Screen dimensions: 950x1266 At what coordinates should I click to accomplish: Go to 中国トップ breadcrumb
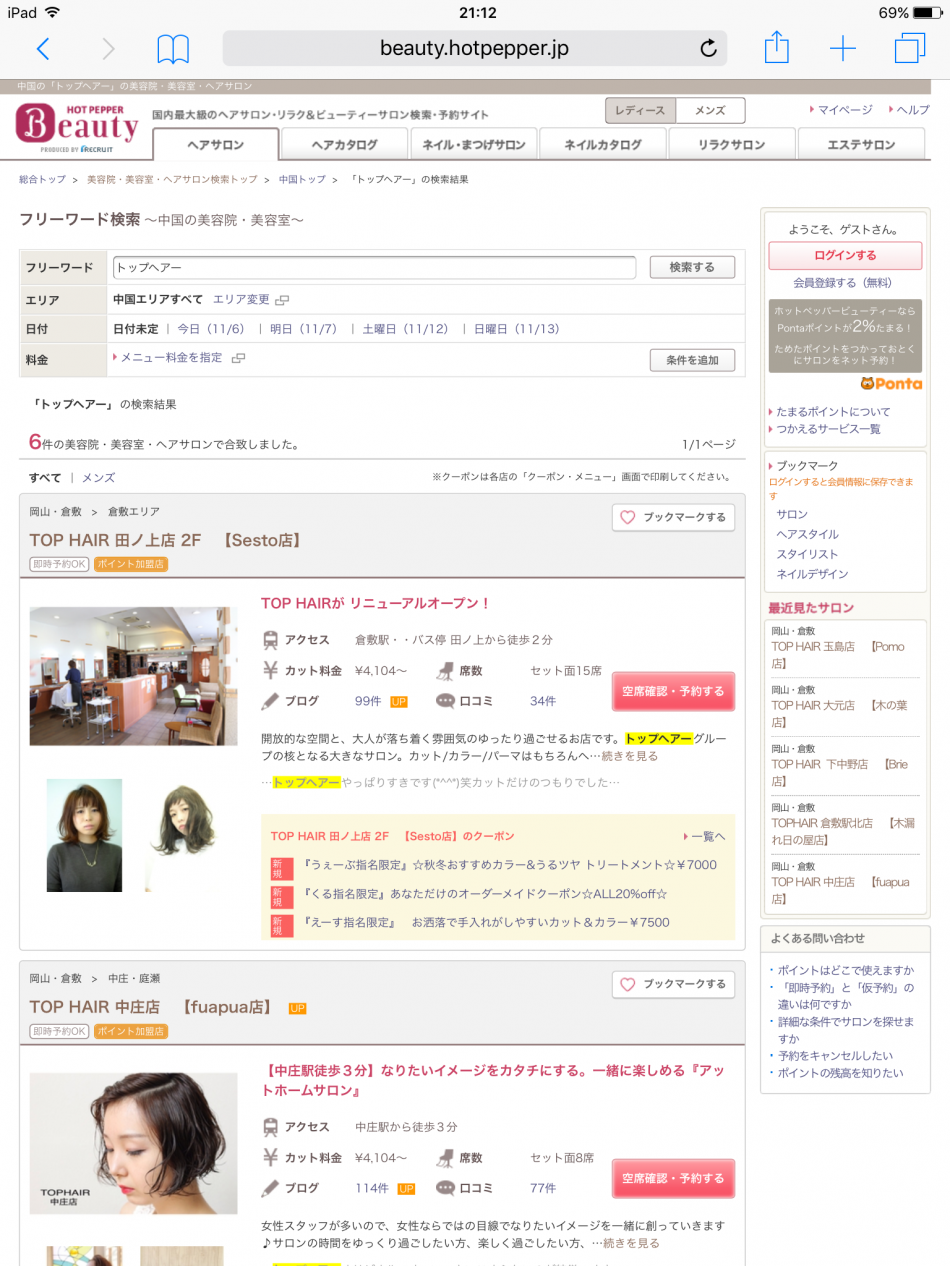[302, 180]
